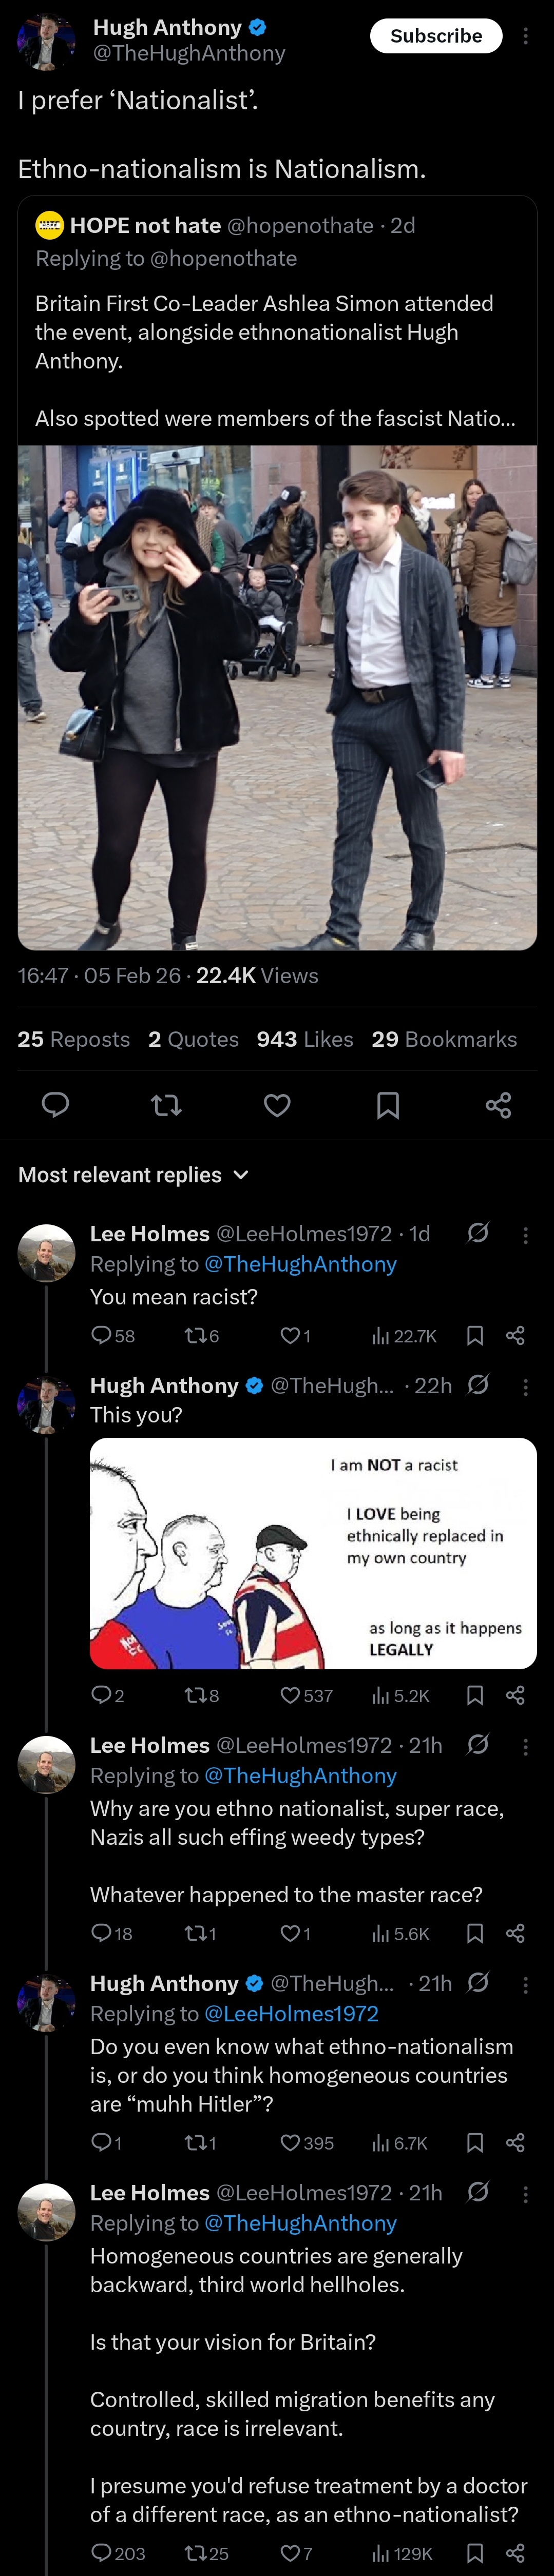The width and height of the screenshot is (554, 2576).
Task: Share the "Homogeneous countries" reply
Action: (515, 2553)
